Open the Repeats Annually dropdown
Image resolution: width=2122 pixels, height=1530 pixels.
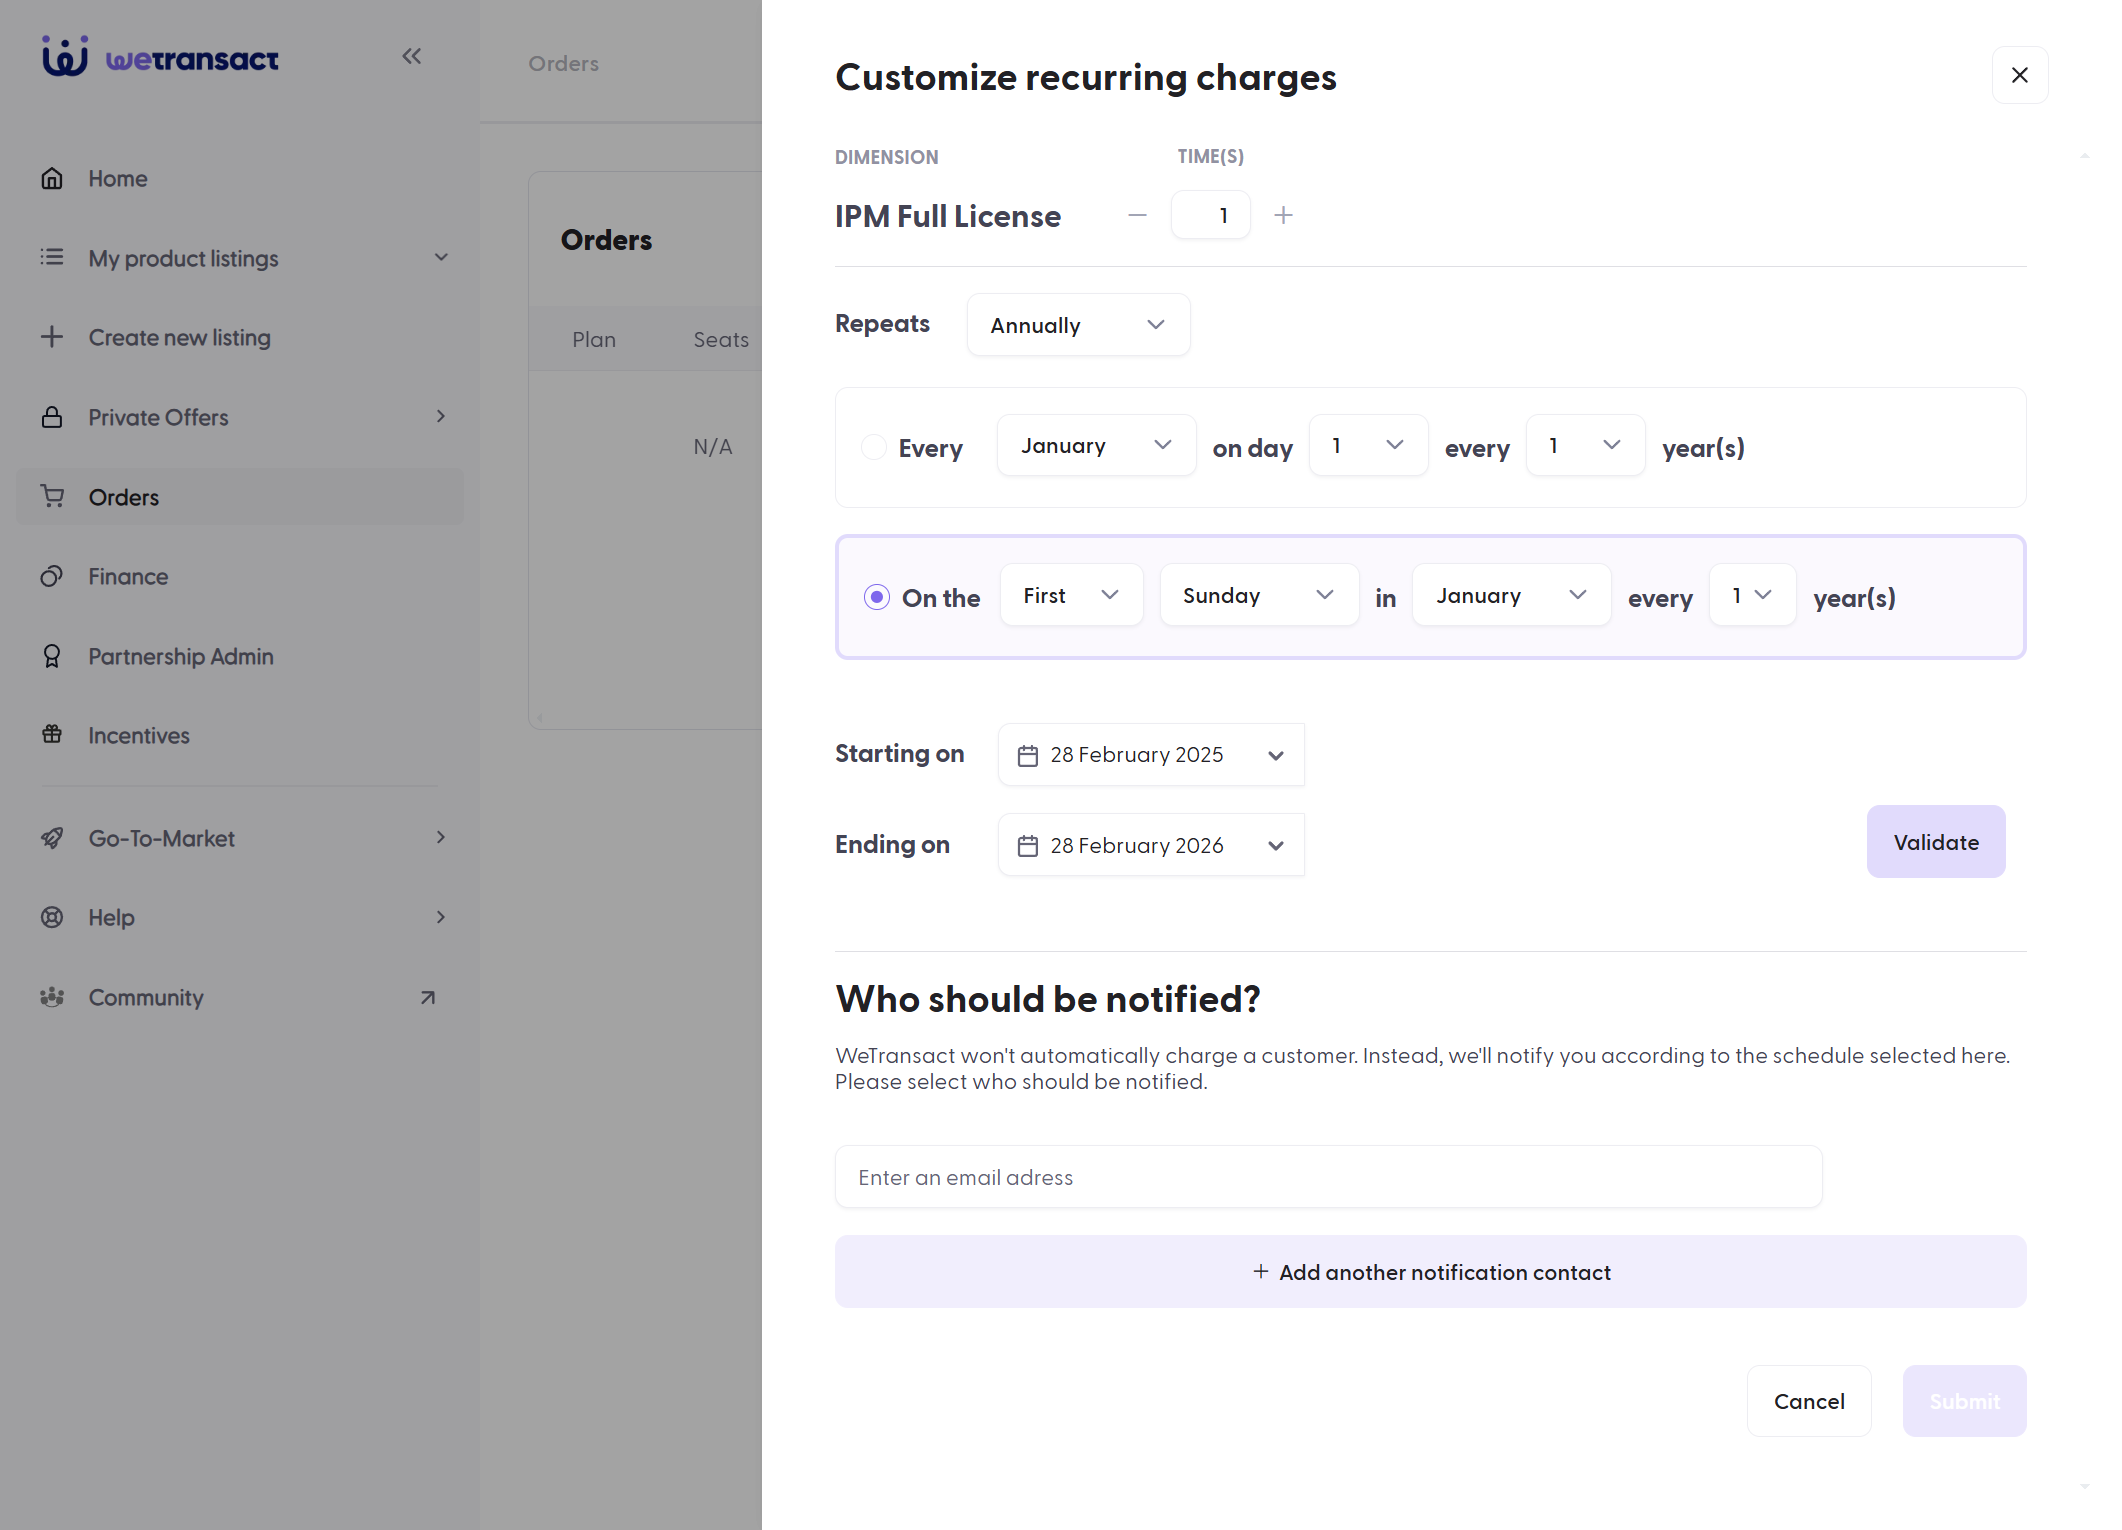coord(1078,325)
